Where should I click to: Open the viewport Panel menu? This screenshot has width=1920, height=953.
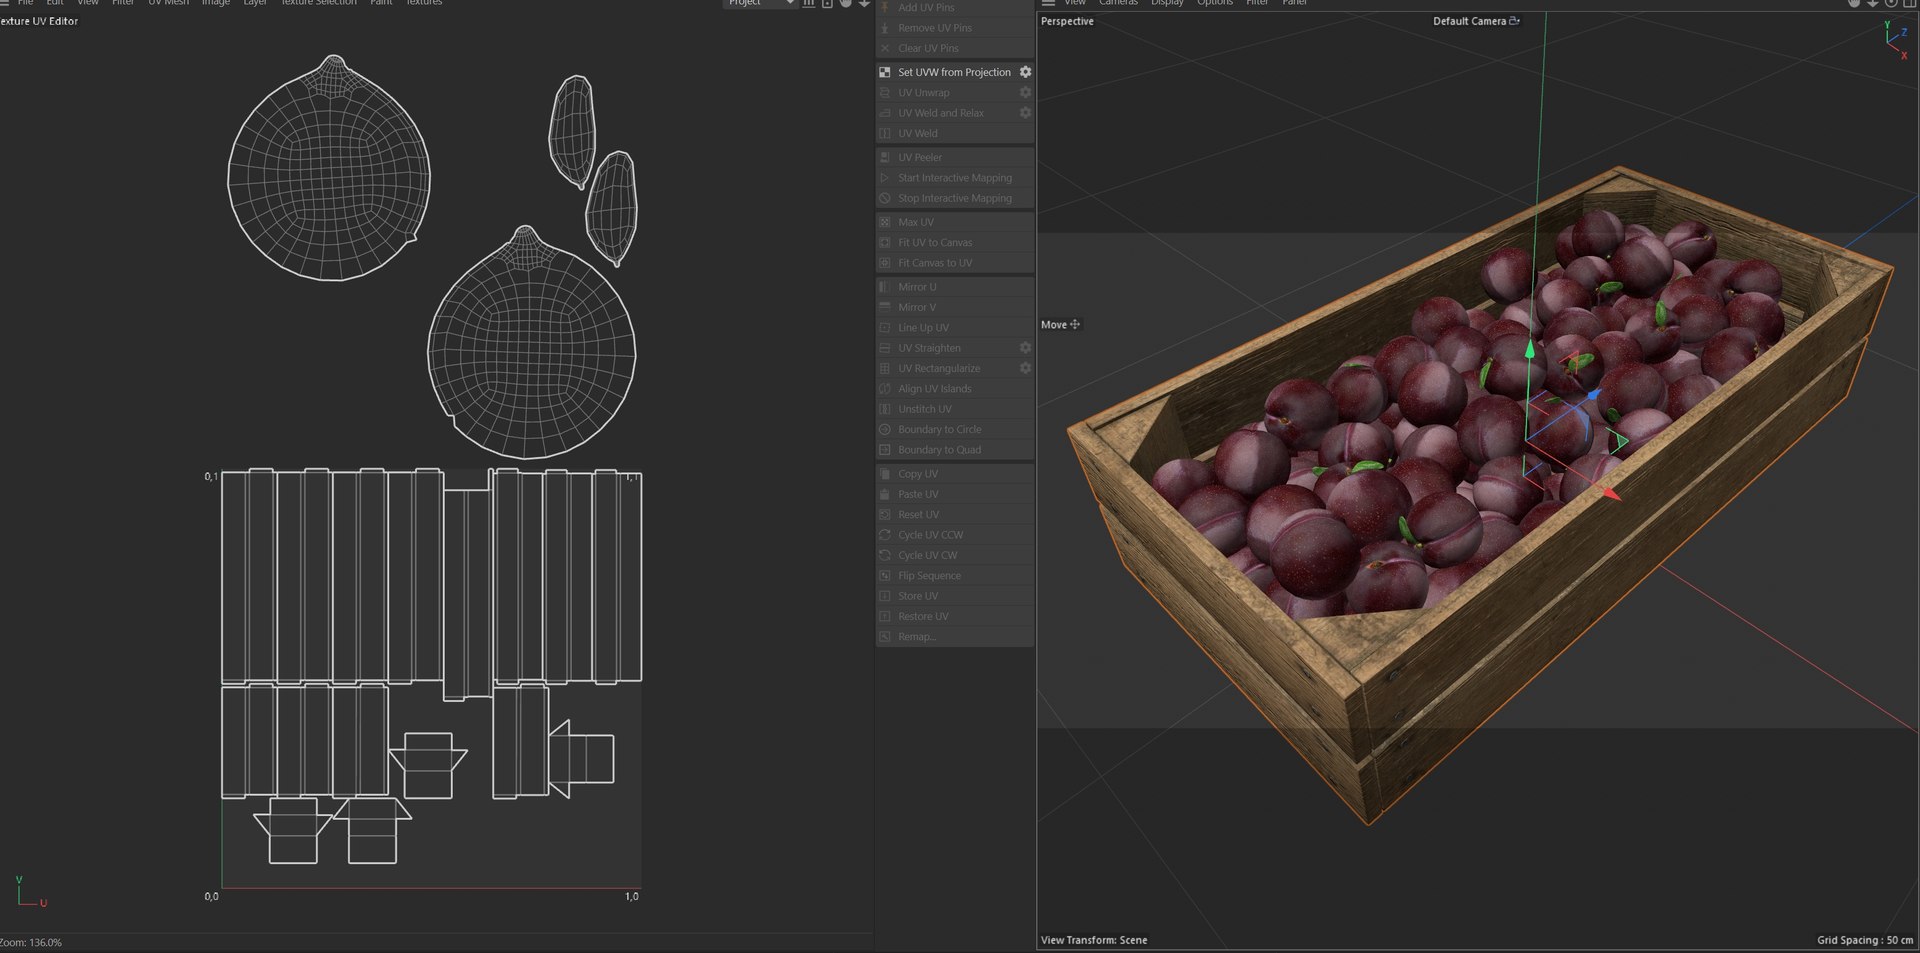pos(1295,3)
